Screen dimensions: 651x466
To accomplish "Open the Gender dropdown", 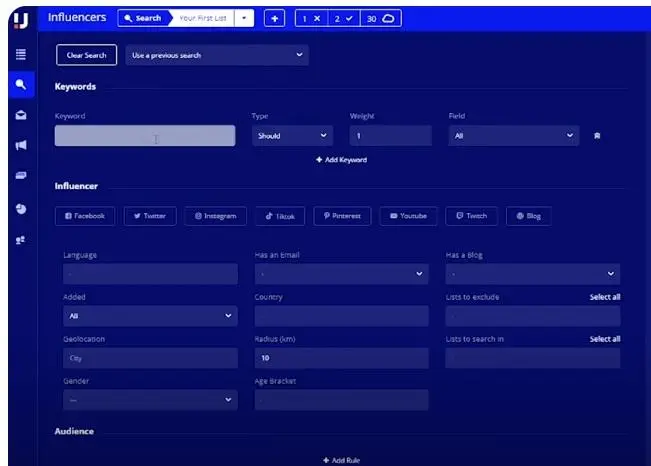I will tap(150, 400).
